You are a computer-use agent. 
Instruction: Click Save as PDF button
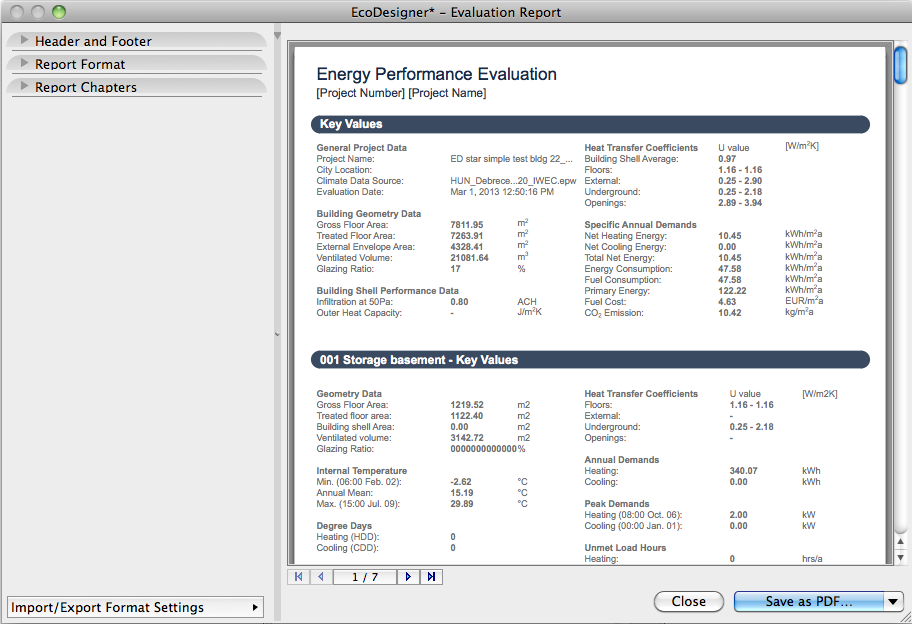[x=809, y=601]
